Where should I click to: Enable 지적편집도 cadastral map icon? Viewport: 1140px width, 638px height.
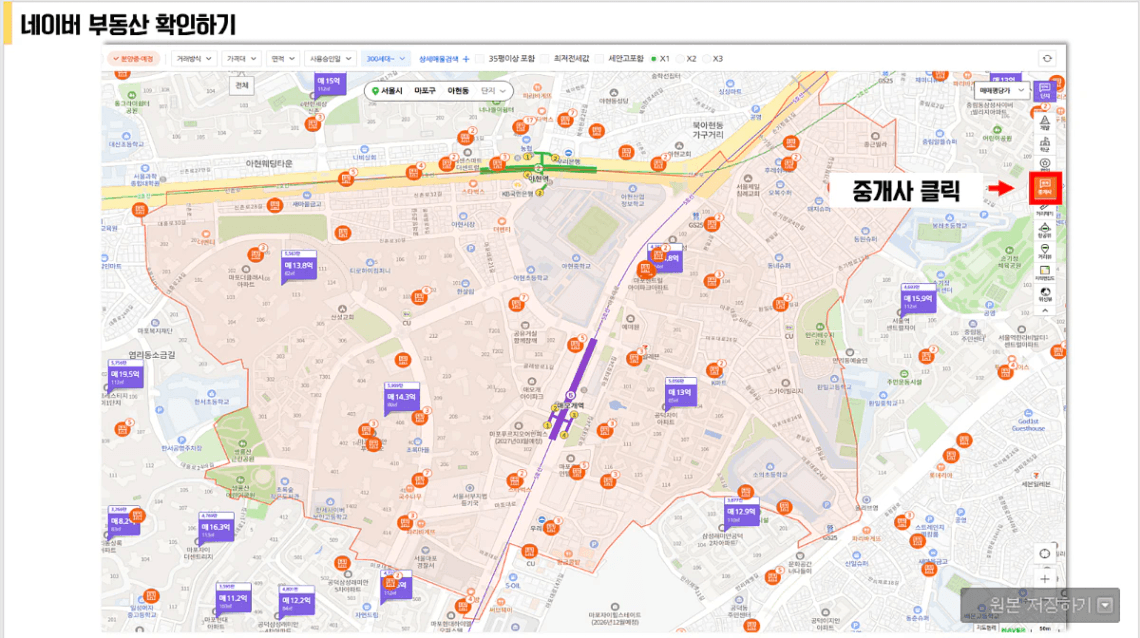(1045, 273)
